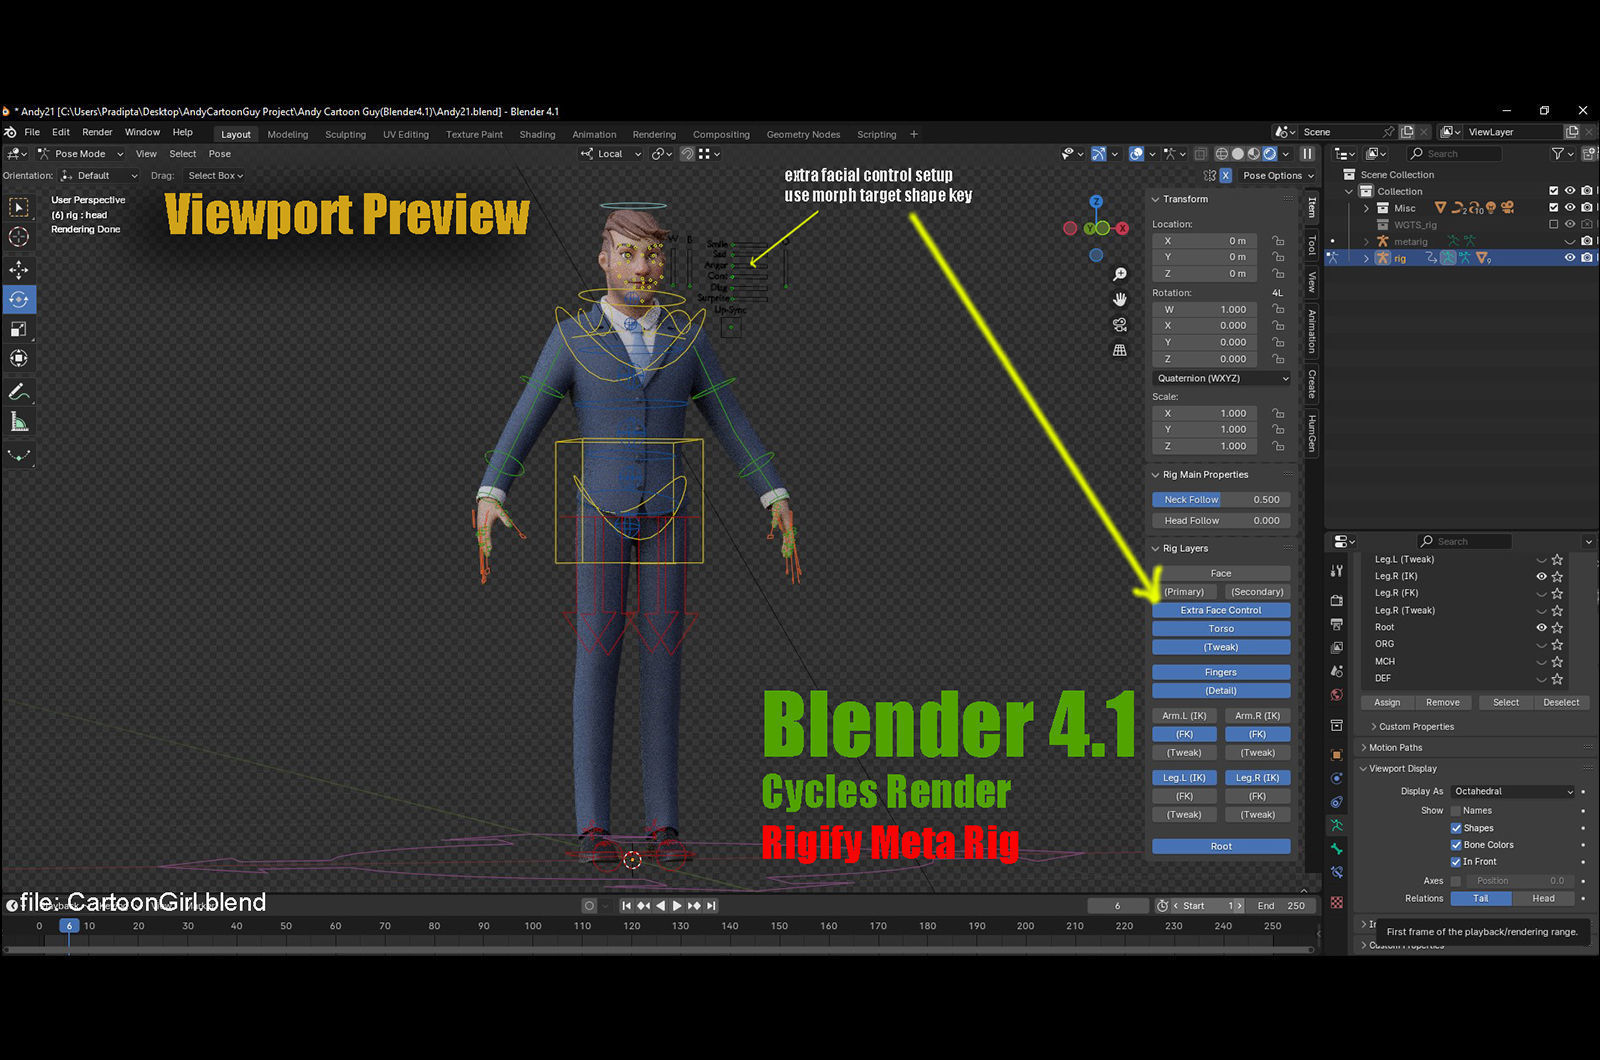Activate the Transform tool
Image resolution: width=1600 pixels, height=1060 pixels.
[19, 358]
